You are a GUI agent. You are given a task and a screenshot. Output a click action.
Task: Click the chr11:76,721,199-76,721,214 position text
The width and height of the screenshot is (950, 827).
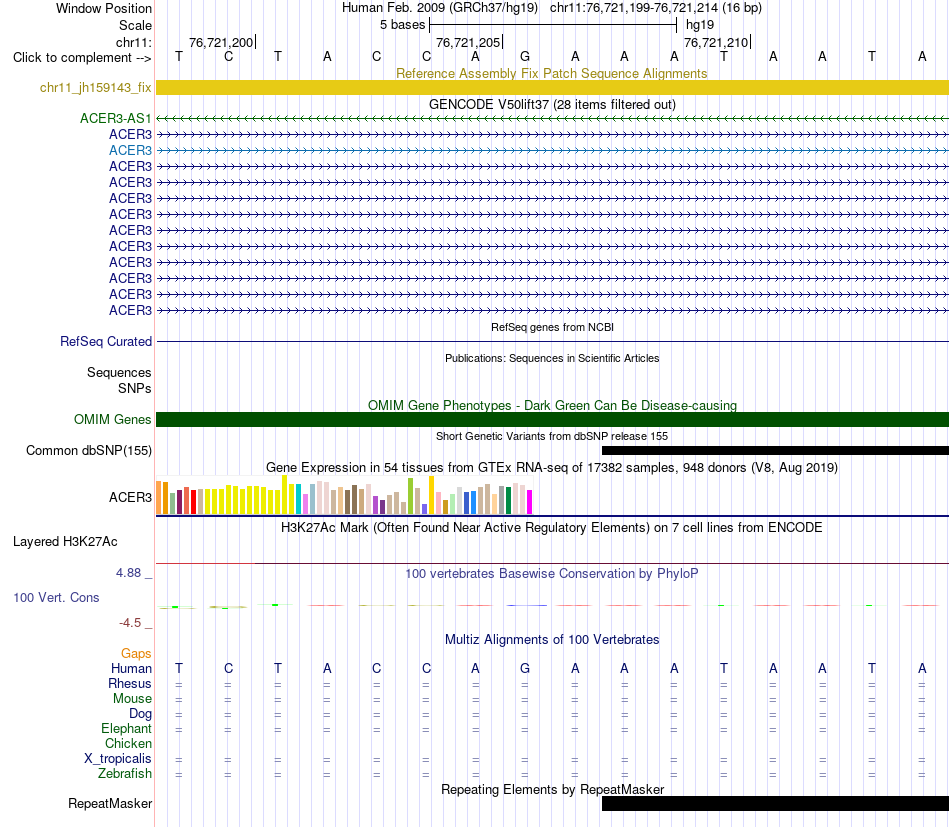(x=656, y=8)
